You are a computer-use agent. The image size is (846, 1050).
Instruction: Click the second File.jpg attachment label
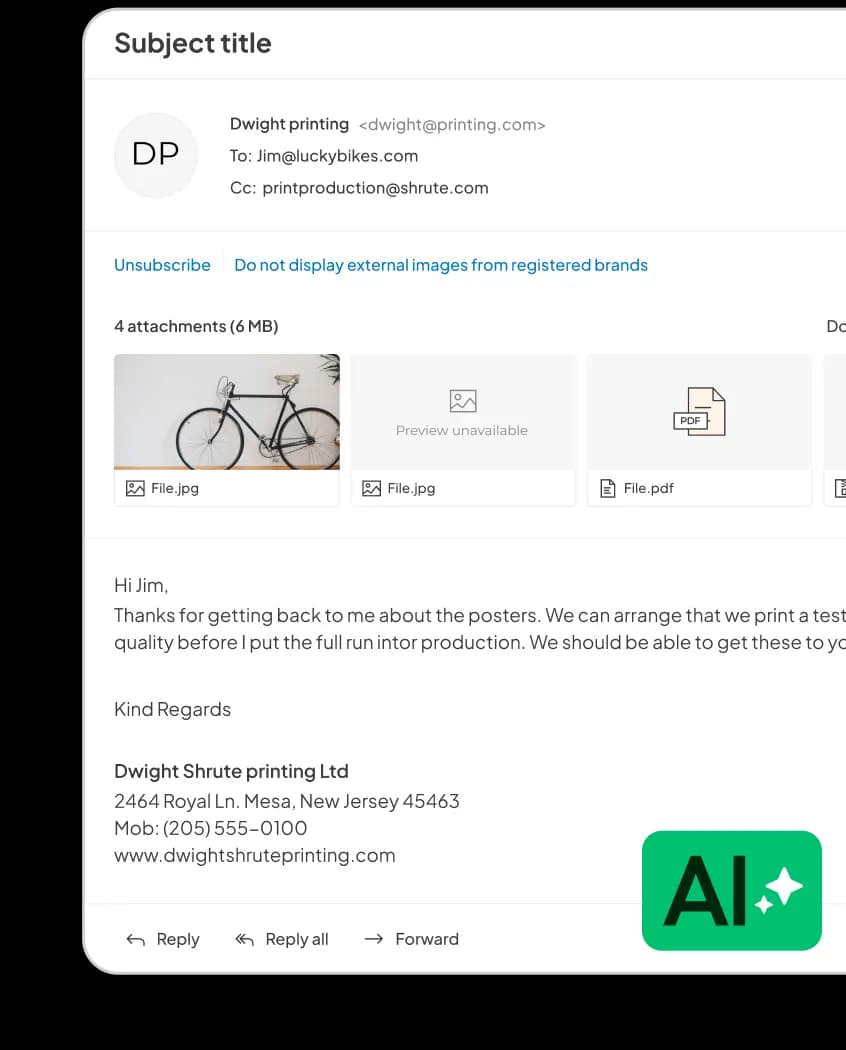coord(411,488)
